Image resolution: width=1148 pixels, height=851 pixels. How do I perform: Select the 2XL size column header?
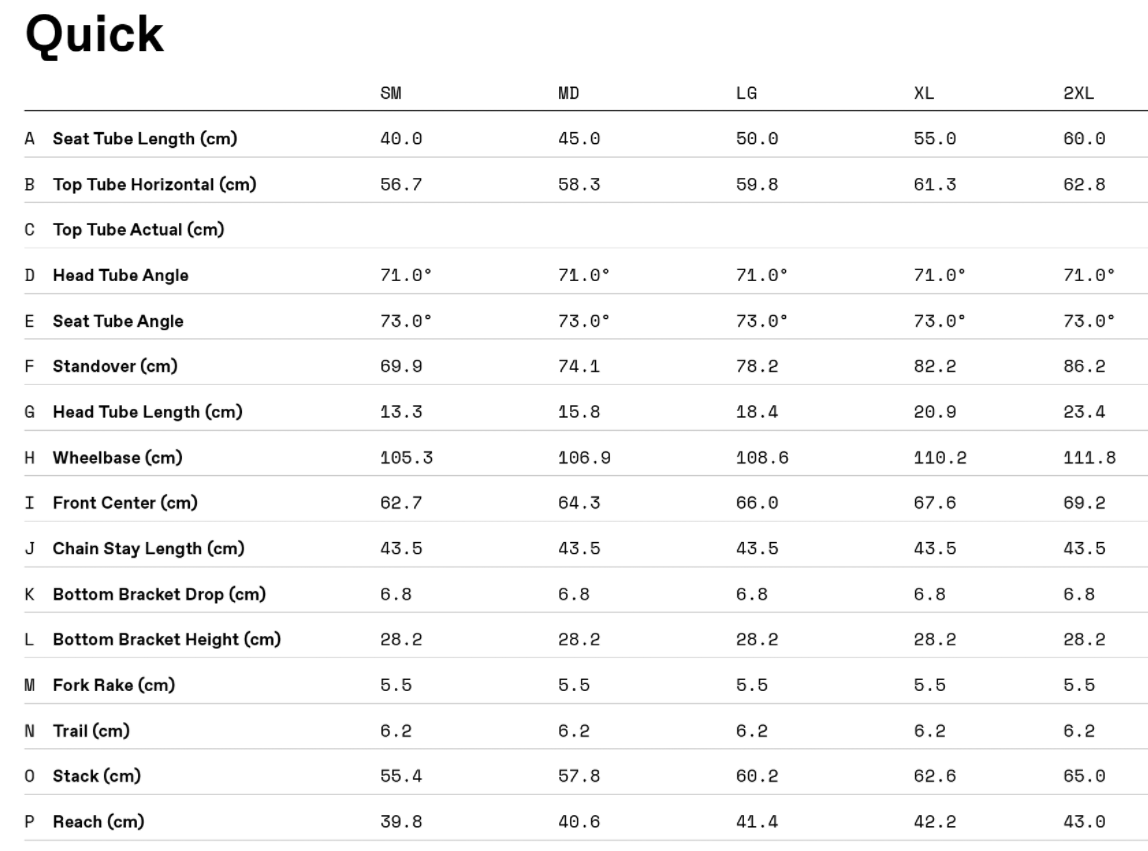click(x=1078, y=94)
